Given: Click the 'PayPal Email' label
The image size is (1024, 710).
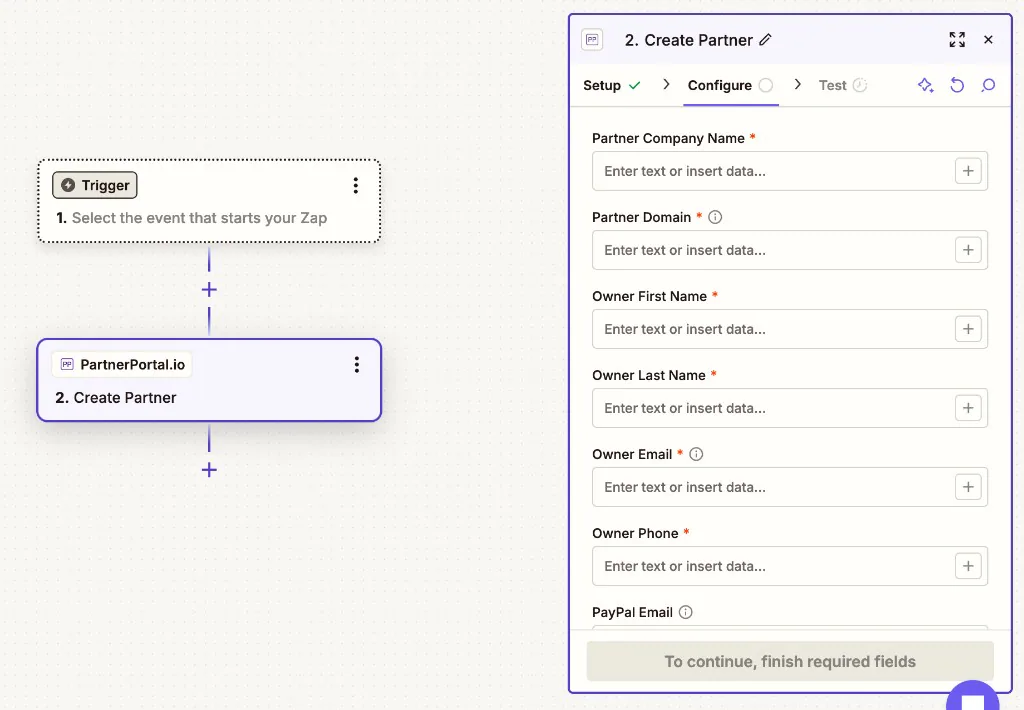Looking at the screenshot, I should [x=632, y=613].
